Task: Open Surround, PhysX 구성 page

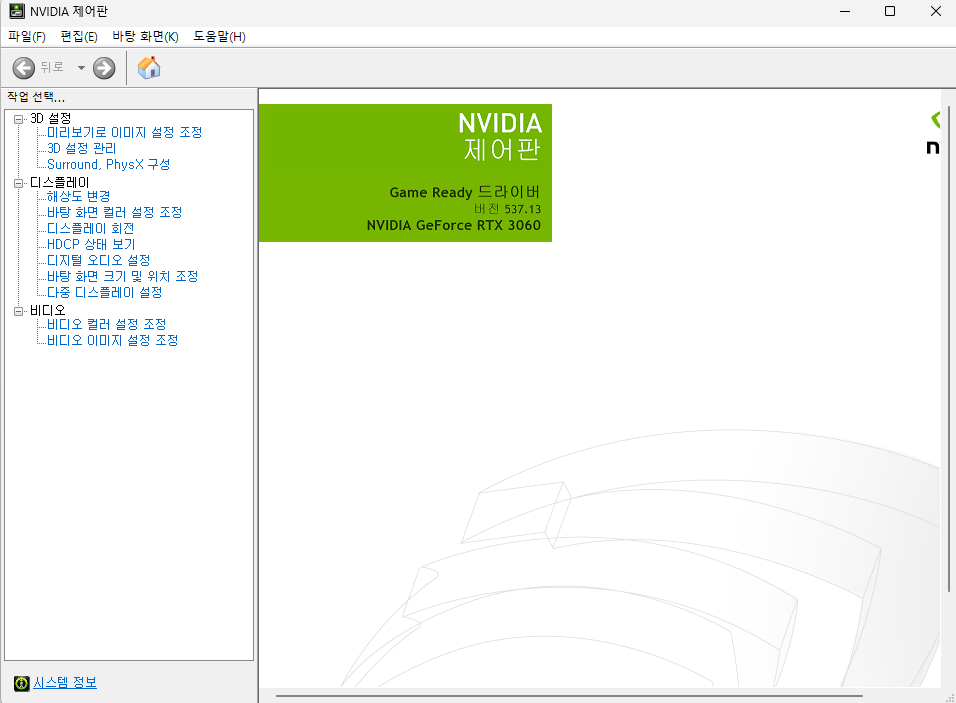Action: click(x=109, y=165)
